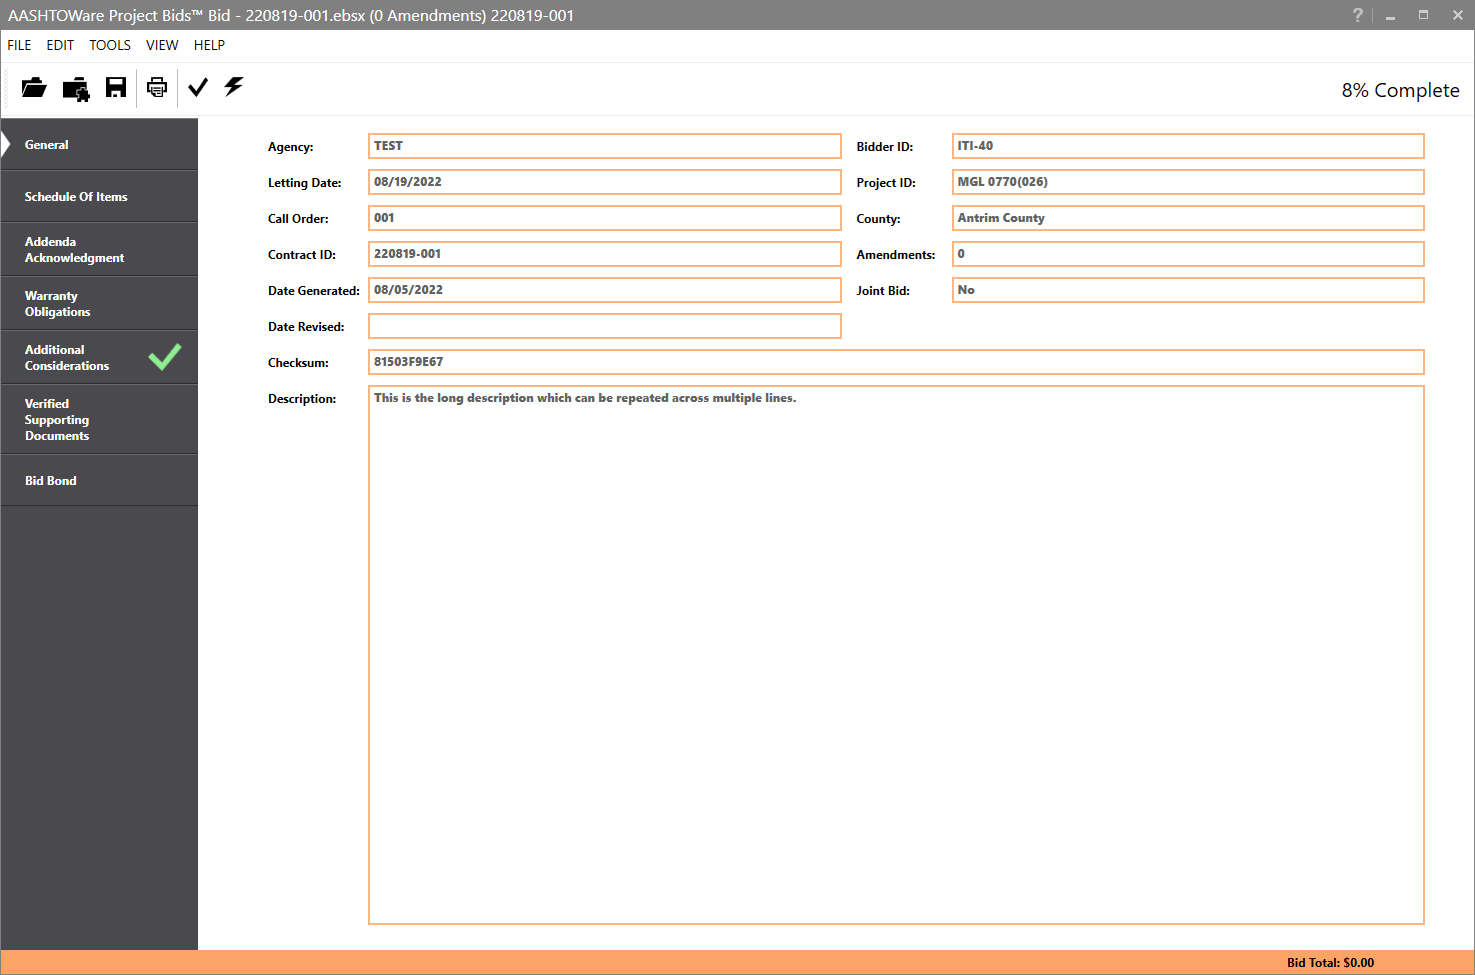Switch to Schedule Of Items section
1475x975 pixels.
pyautogui.click(x=76, y=197)
